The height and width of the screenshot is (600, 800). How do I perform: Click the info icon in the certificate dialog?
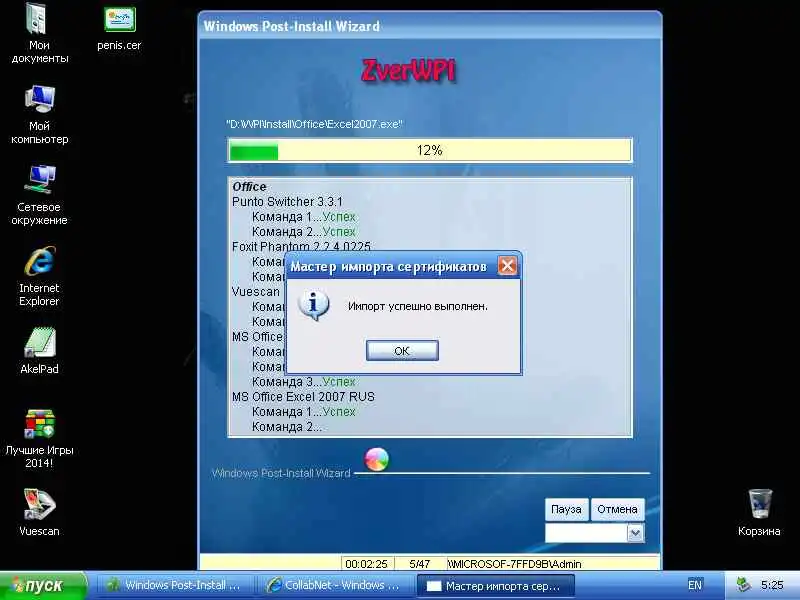(313, 305)
